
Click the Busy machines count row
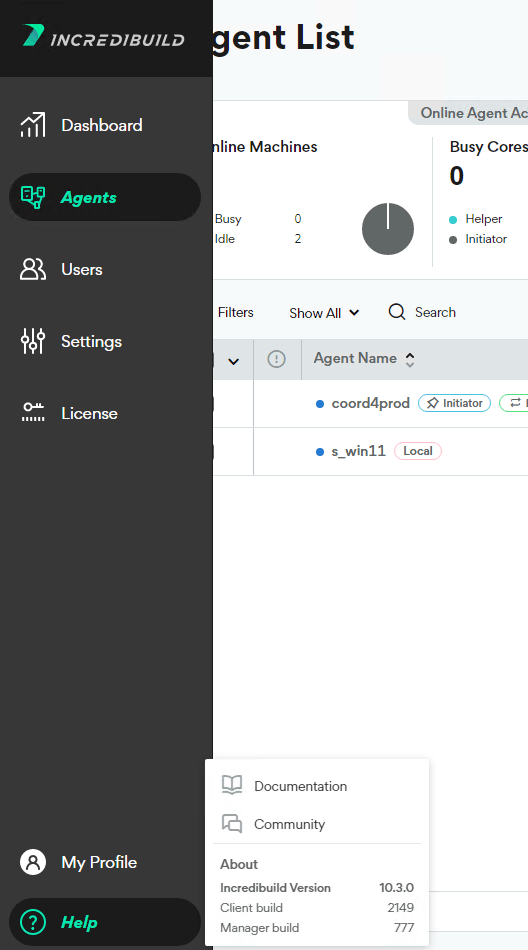(258, 219)
